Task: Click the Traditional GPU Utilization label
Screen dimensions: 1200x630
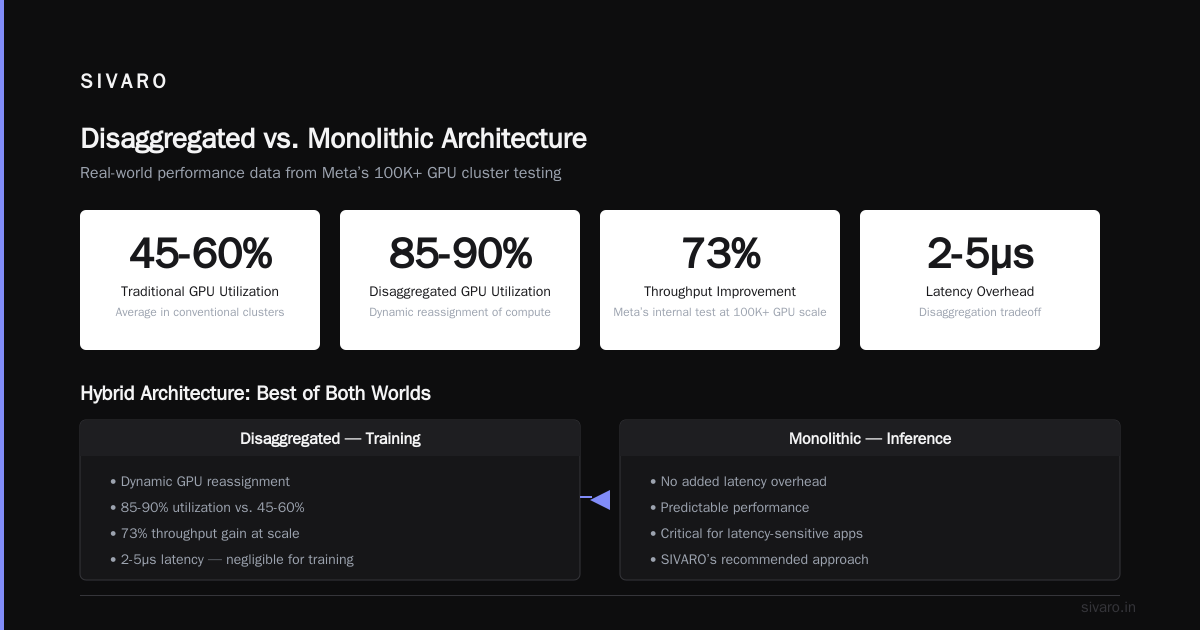Action: click(200, 292)
